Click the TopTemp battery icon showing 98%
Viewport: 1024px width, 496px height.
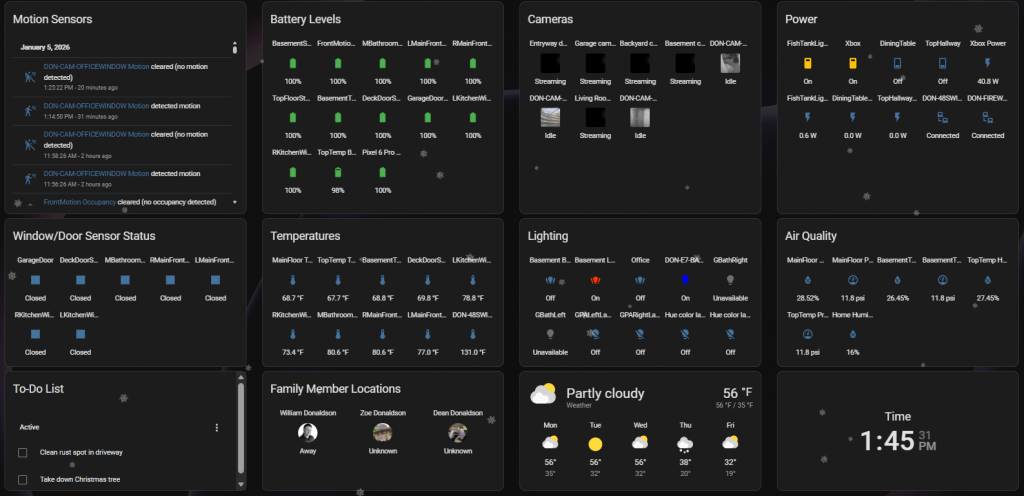tap(337, 172)
